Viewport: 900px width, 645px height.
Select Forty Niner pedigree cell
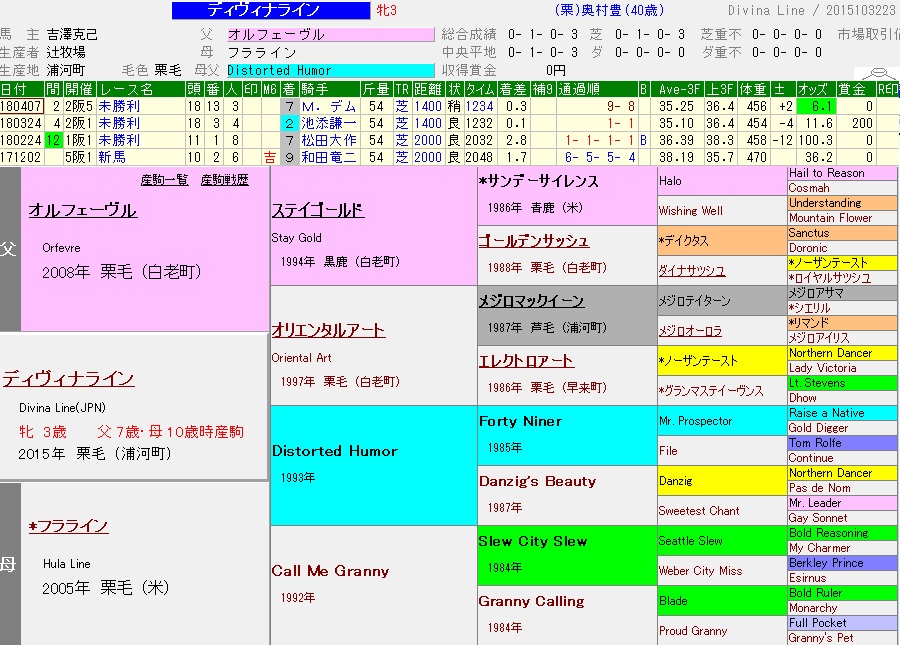click(567, 435)
